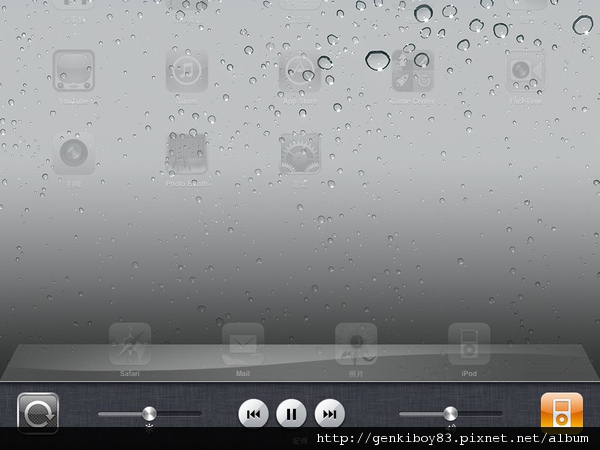Open the Camera app icon
The image size is (600, 450).
click(x=74, y=154)
